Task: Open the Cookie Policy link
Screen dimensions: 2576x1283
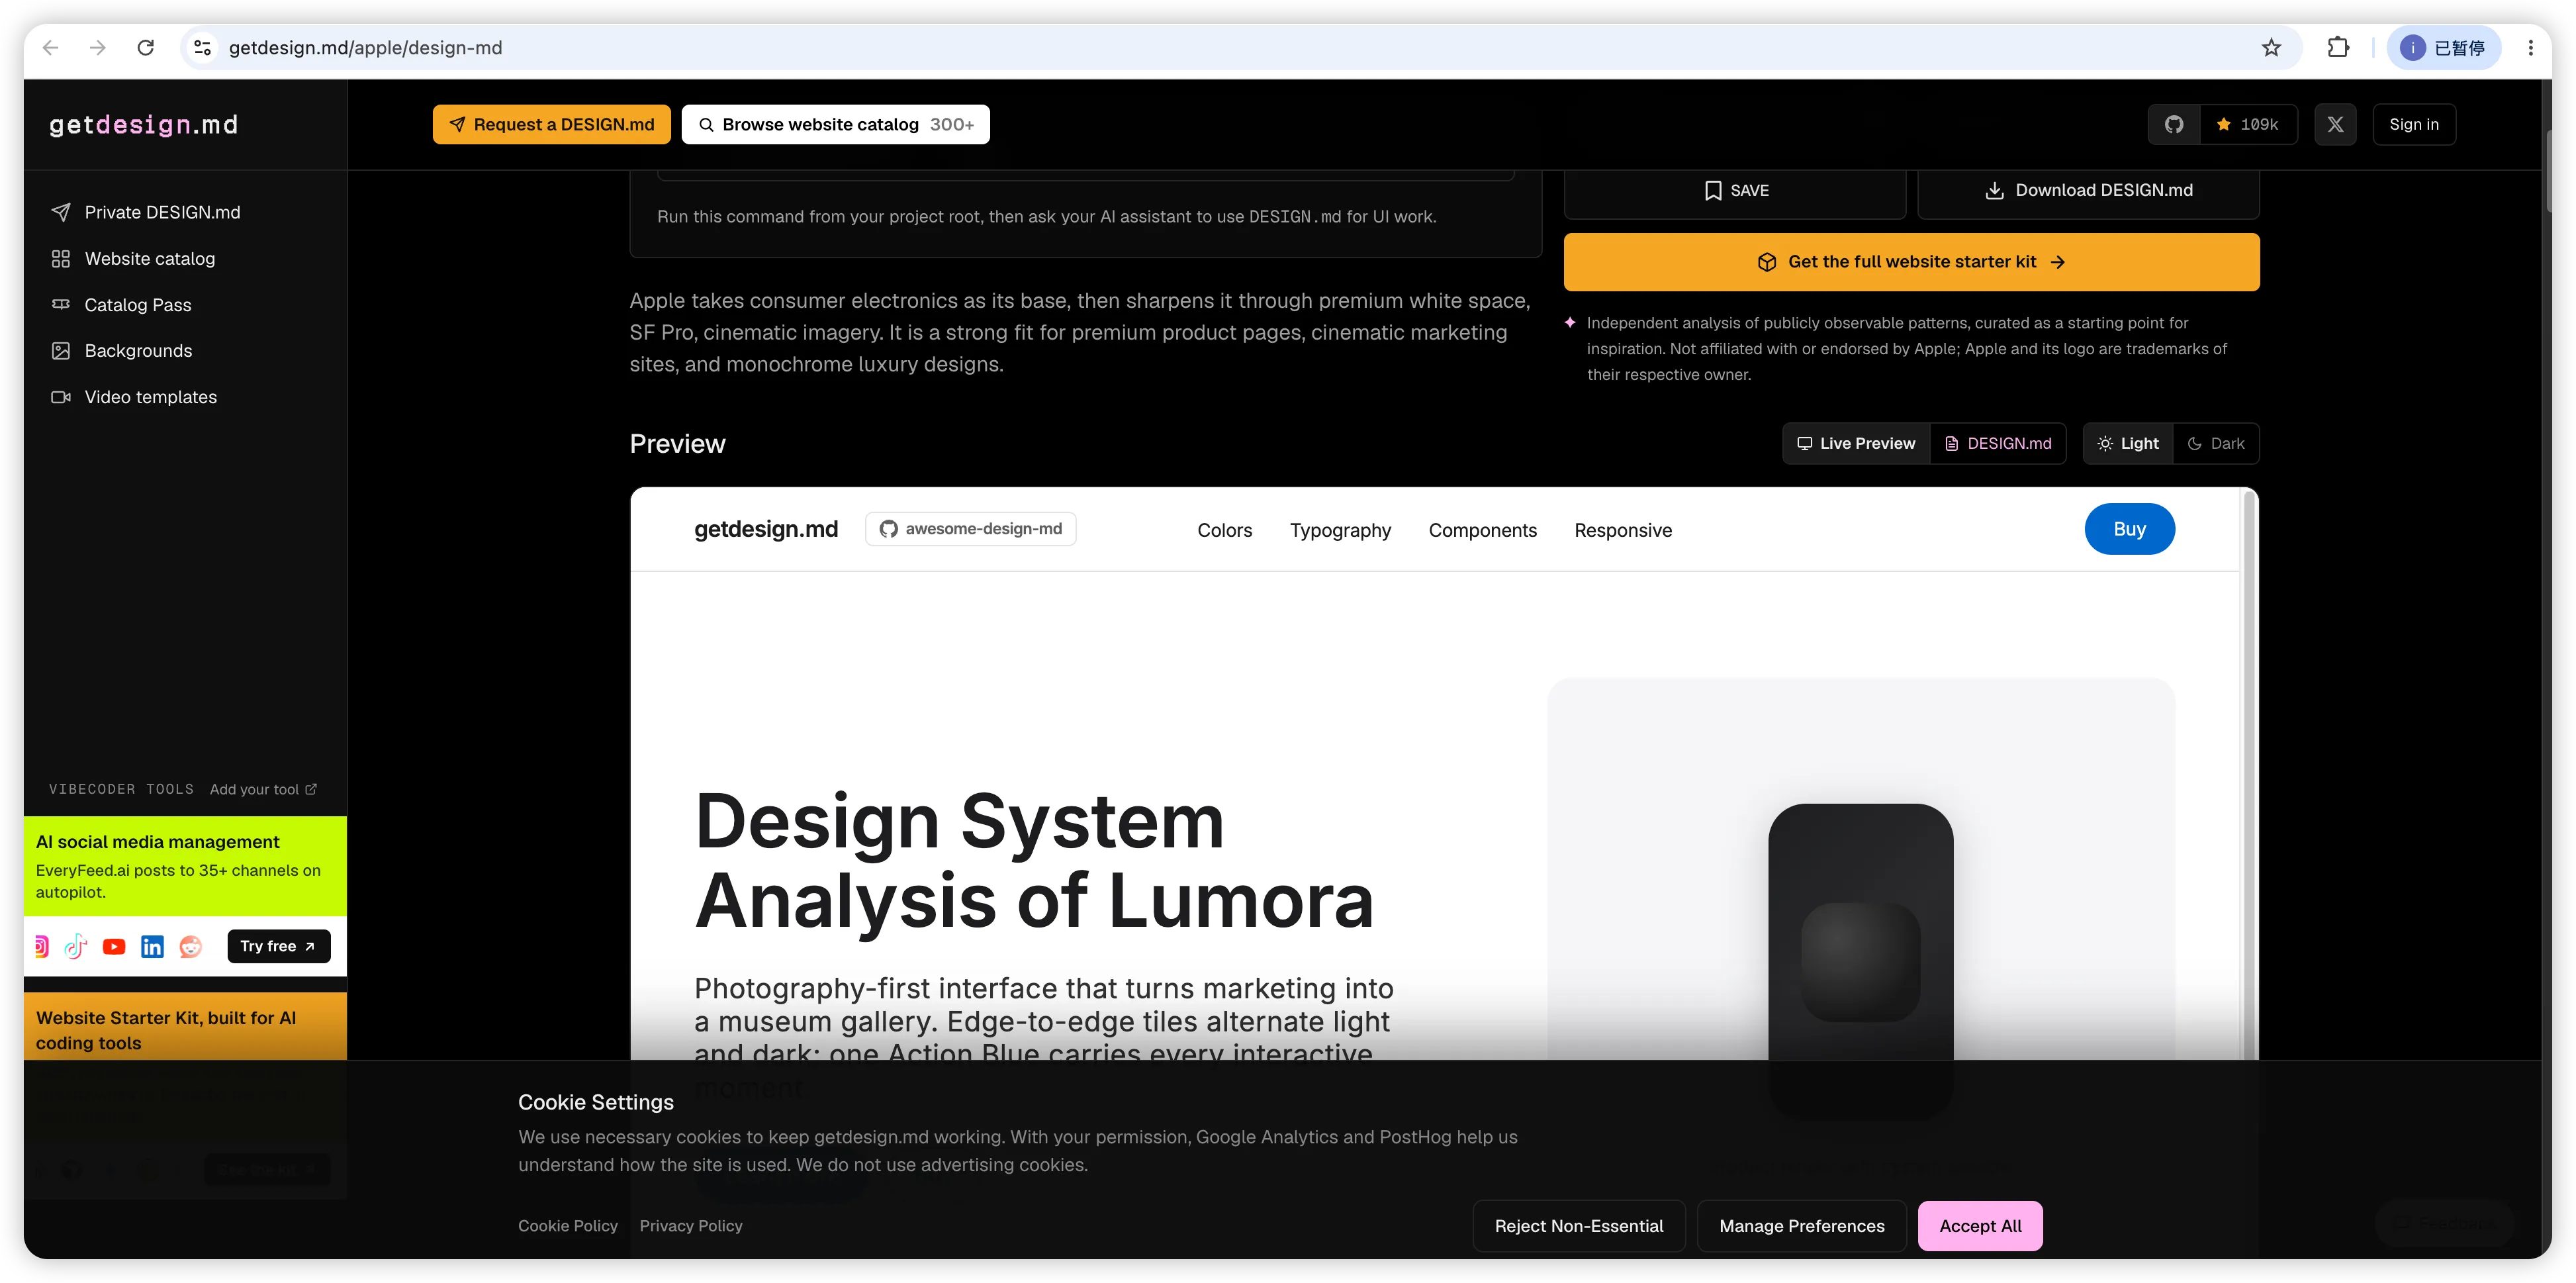Action: click(x=568, y=1227)
